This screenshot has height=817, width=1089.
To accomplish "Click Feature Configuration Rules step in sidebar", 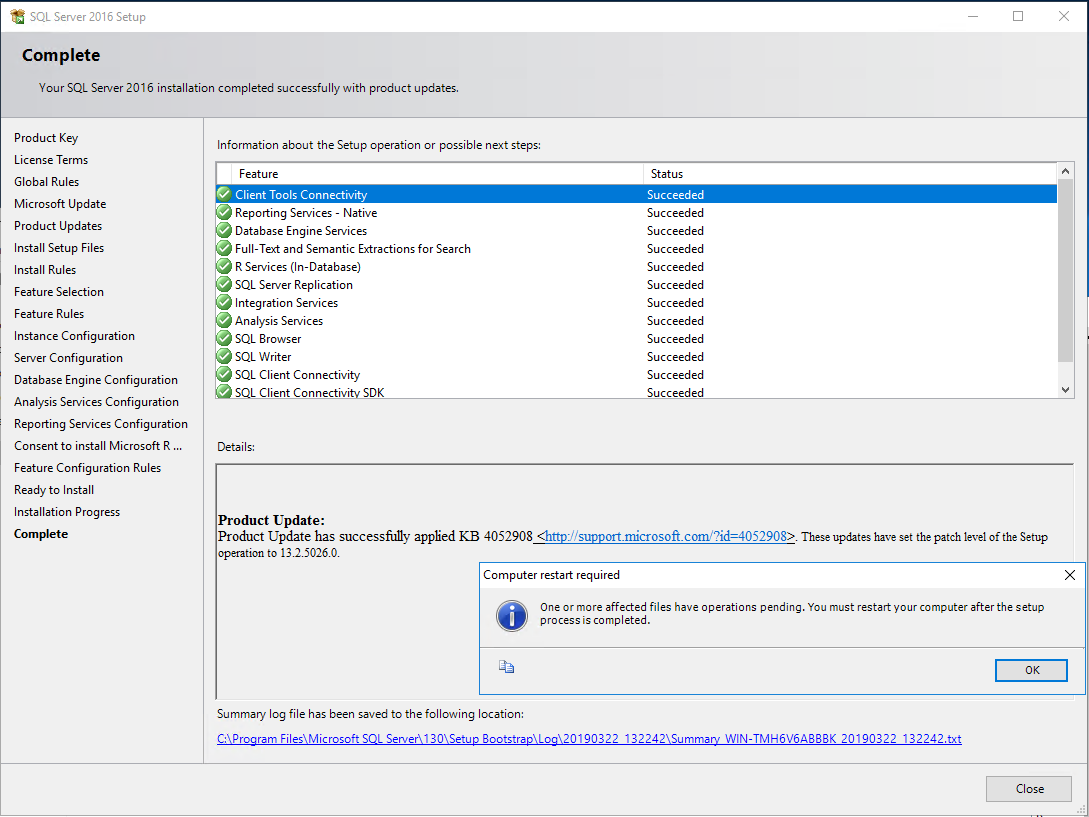I will (x=88, y=468).
